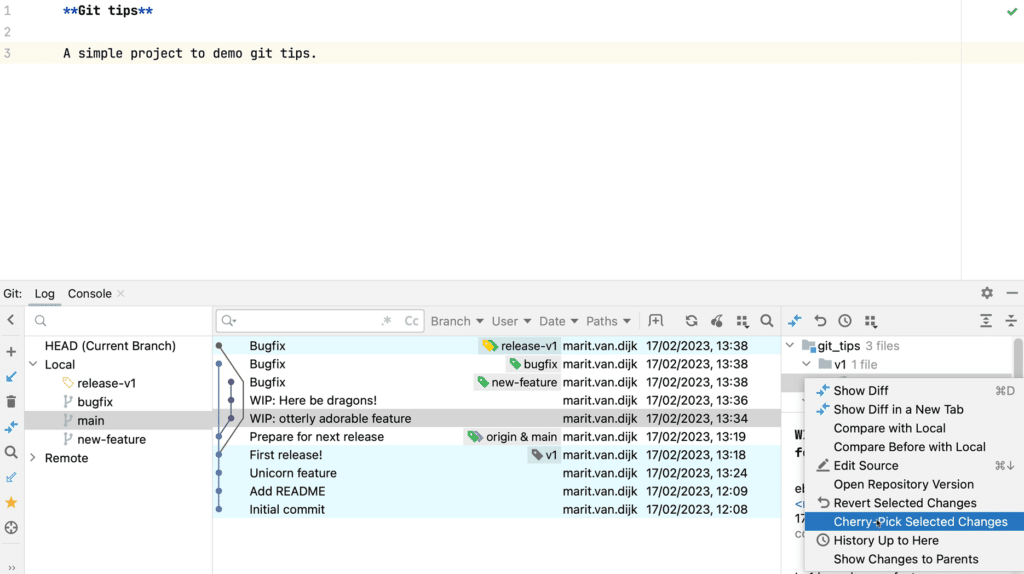1024x574 pixels.
Task: Choose Open Repository Version
Action: [x=914, y=485]
